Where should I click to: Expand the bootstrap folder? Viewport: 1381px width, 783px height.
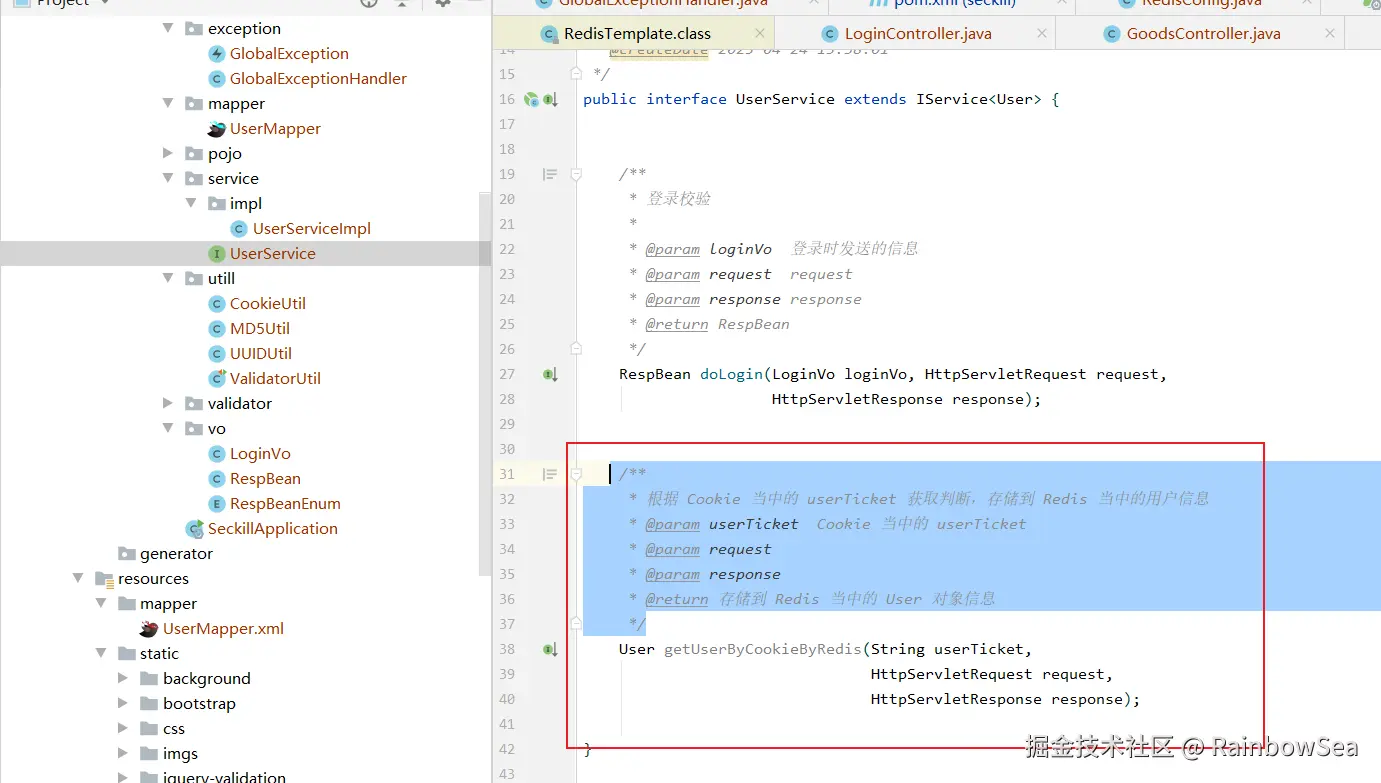(x=123, y=704)
